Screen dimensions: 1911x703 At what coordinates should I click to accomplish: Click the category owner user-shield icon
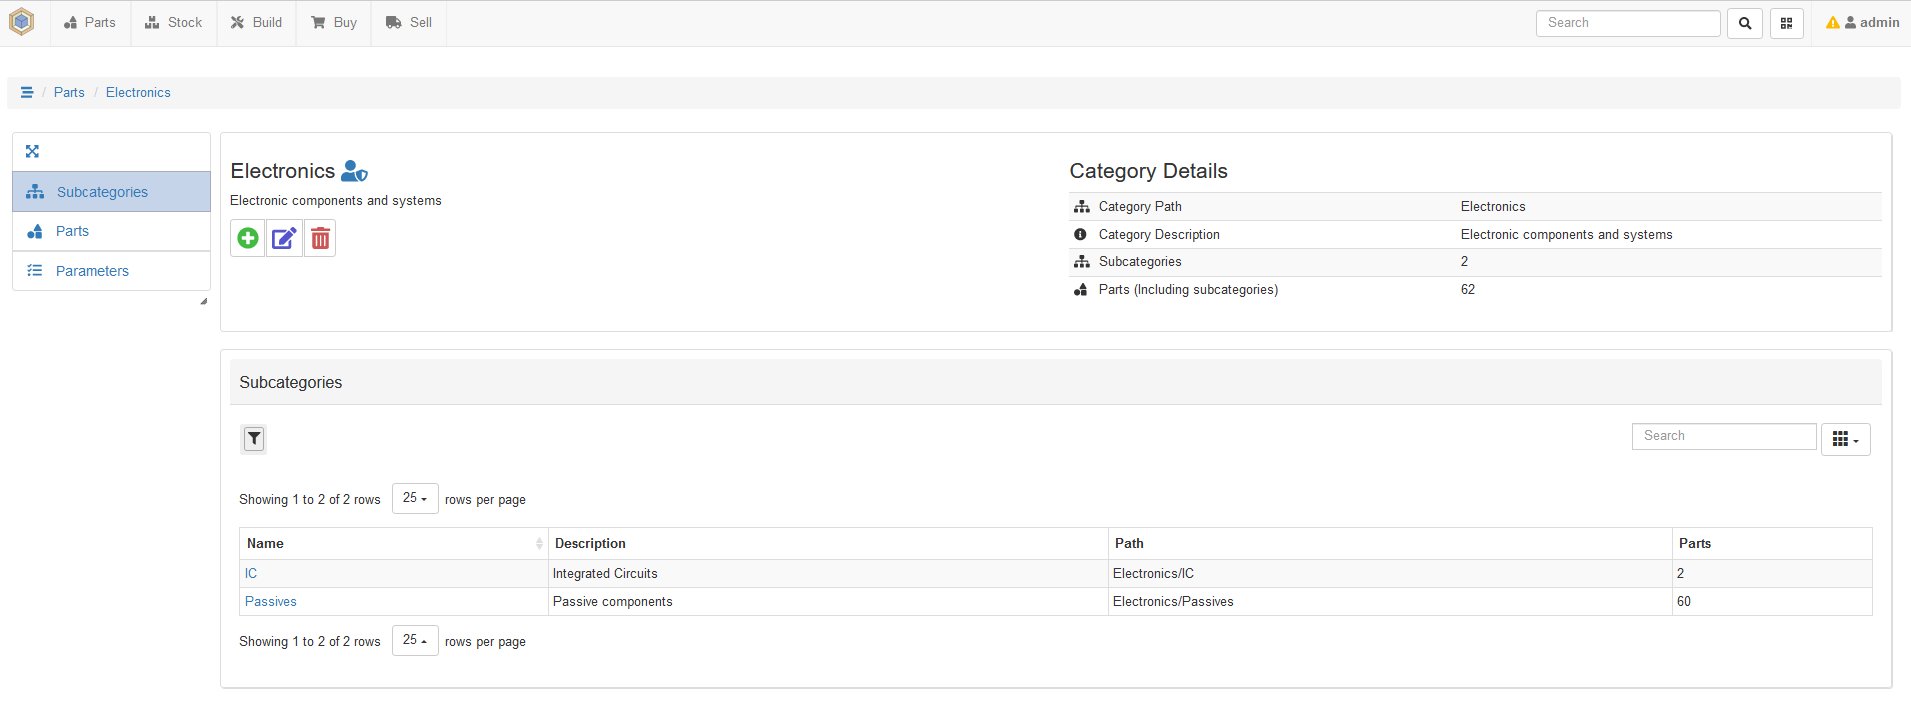pyautogui.click(x=354, y=171)
